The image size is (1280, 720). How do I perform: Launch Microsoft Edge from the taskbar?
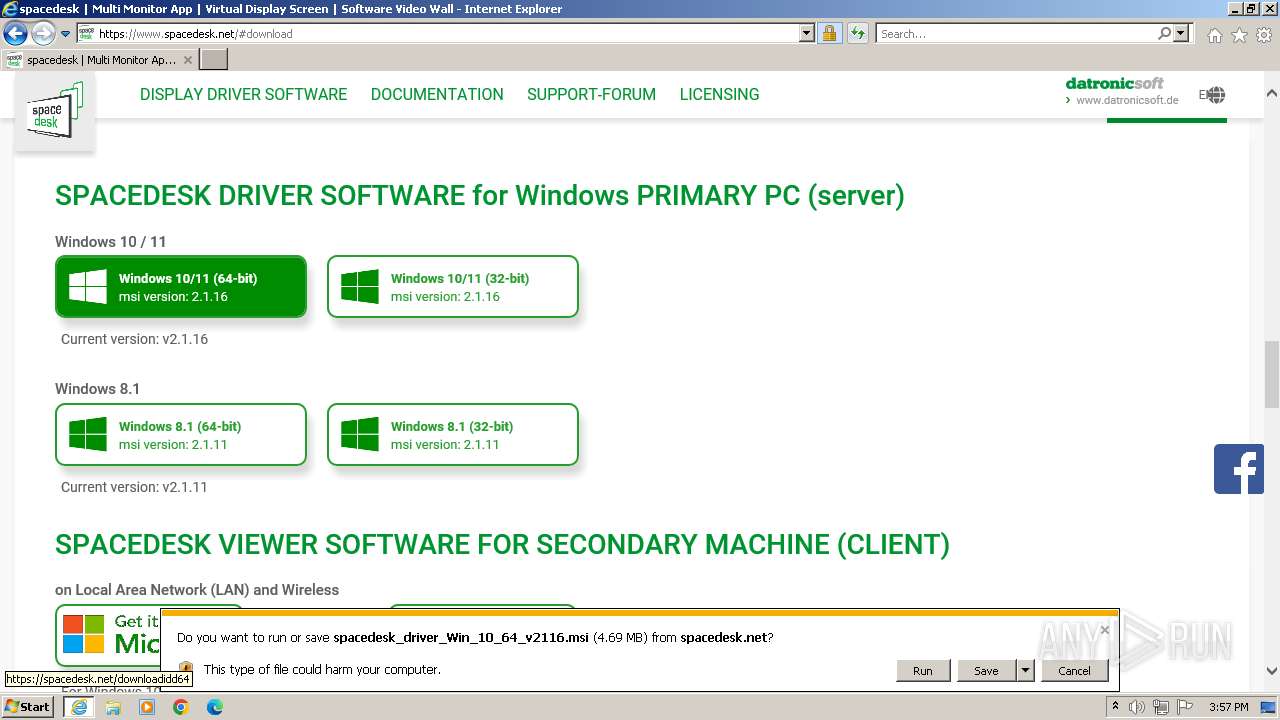(215, 707)
